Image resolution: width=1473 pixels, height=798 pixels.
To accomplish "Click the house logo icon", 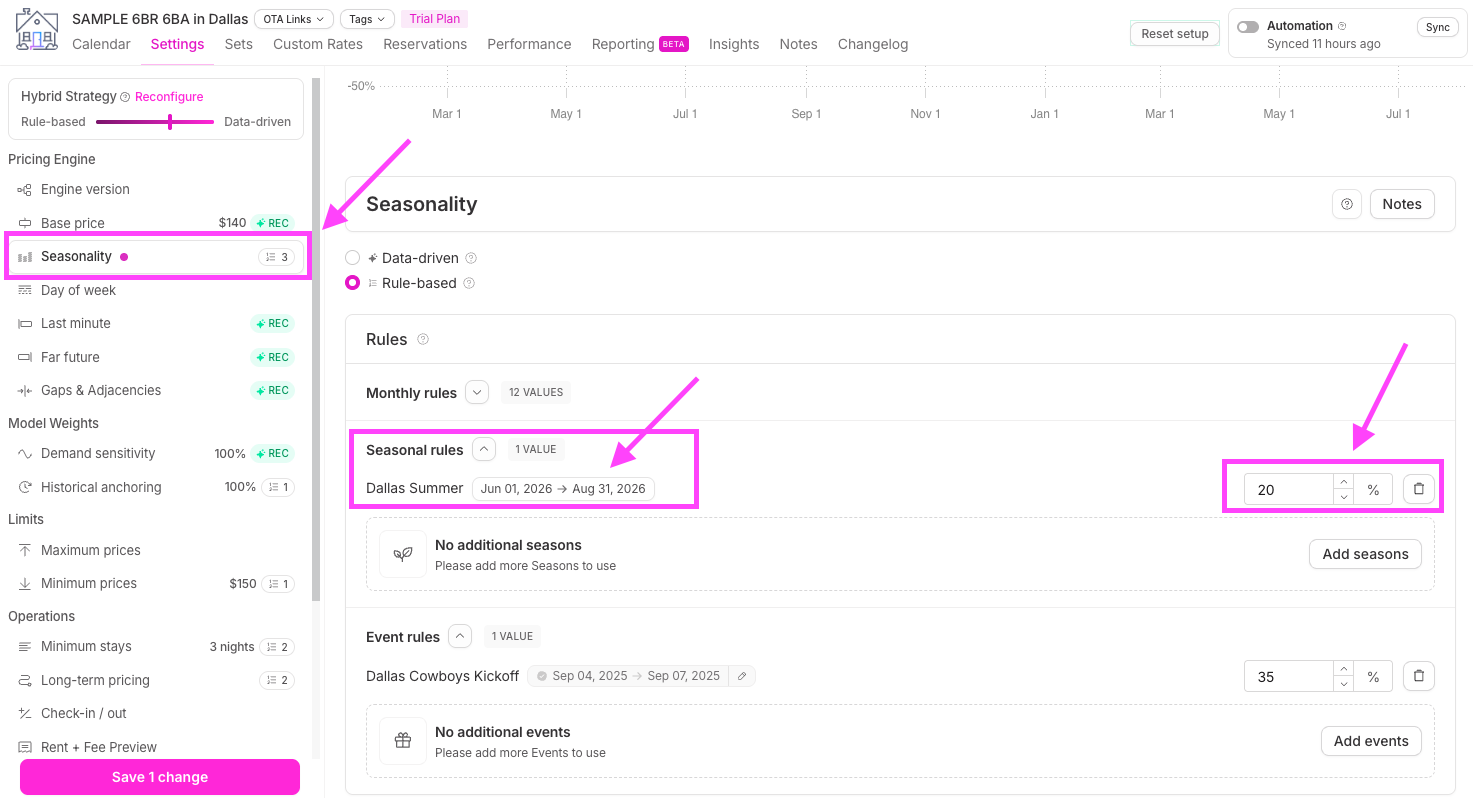I will tap(37, 30).
